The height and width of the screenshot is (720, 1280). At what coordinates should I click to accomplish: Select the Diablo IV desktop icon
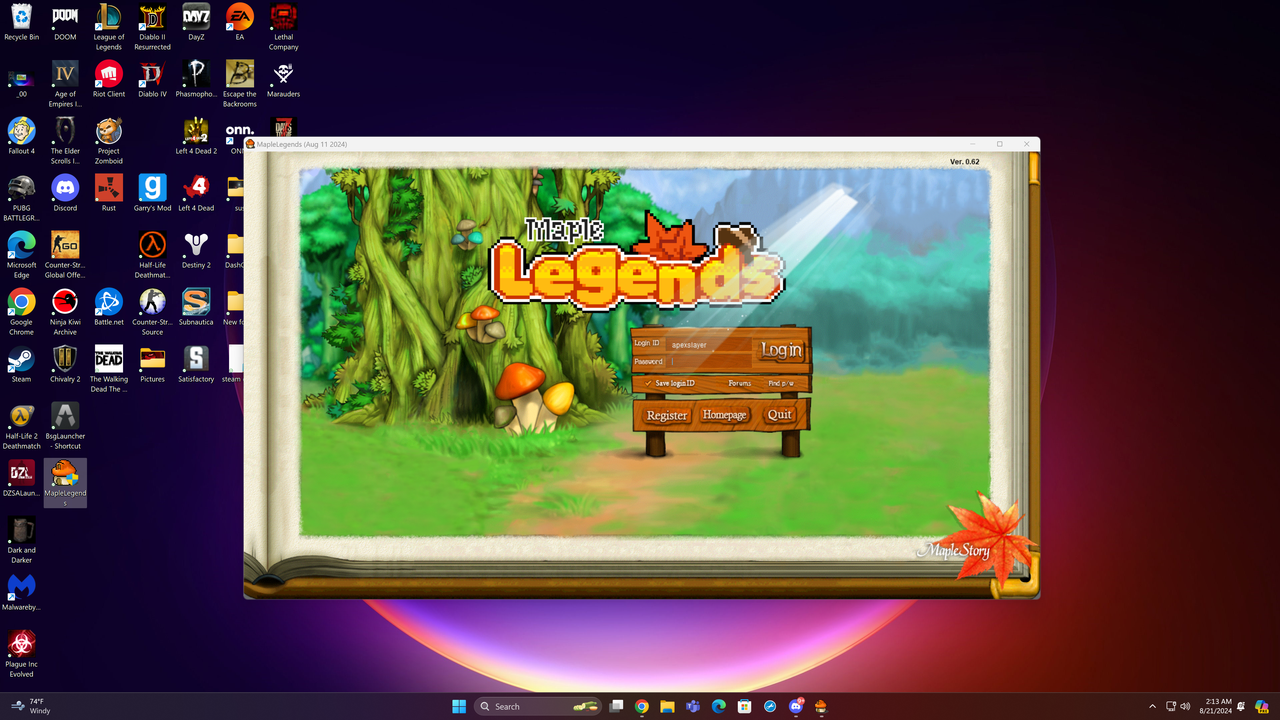point(152,80)
